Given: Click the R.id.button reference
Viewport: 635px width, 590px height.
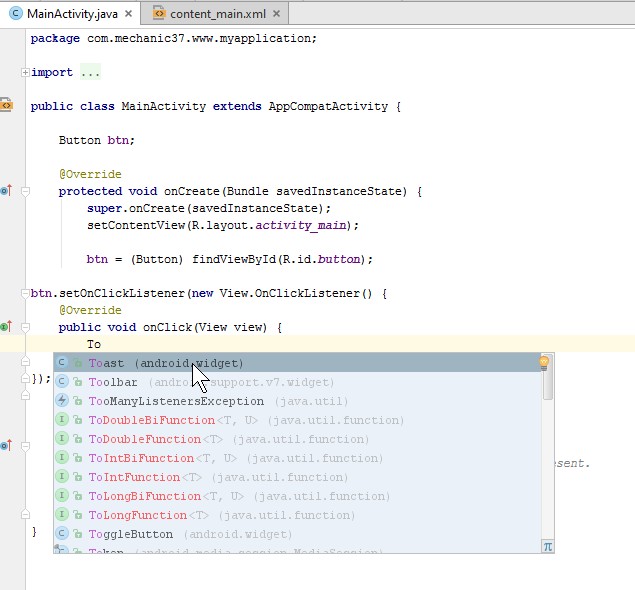Looking at the screenshot, I should click(x=321, y=259).
